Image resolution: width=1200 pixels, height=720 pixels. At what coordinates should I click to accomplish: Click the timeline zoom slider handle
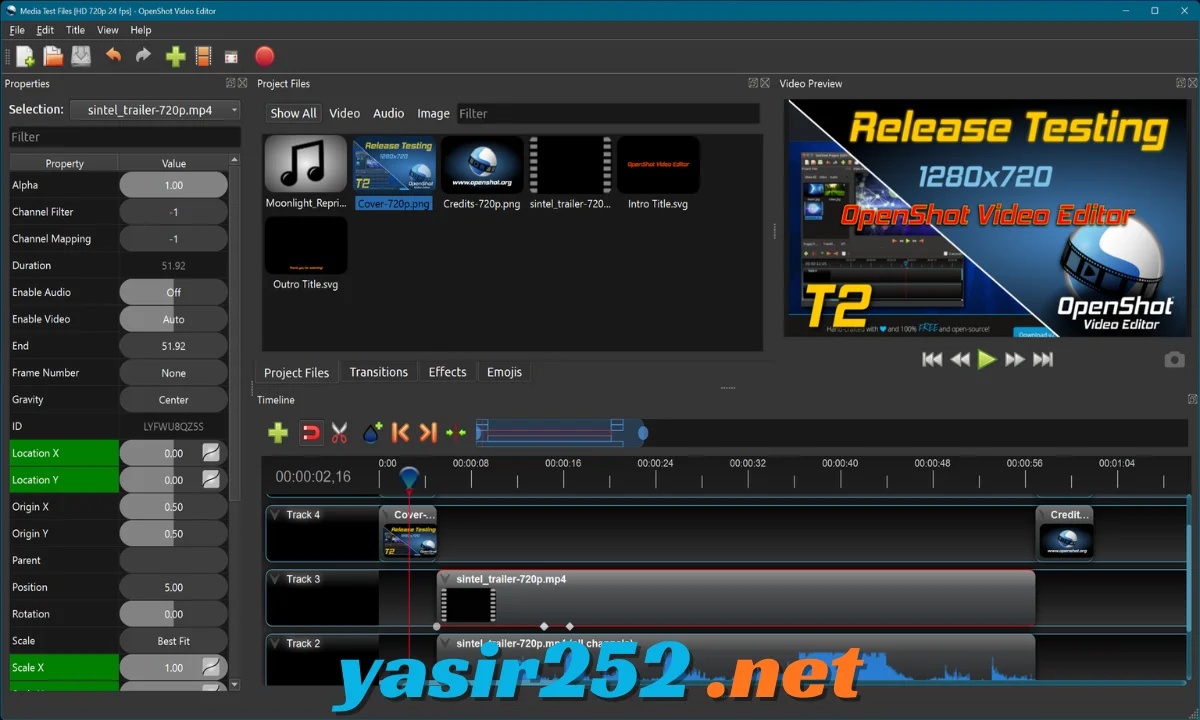pyautogui.click(x=643, y=433)
